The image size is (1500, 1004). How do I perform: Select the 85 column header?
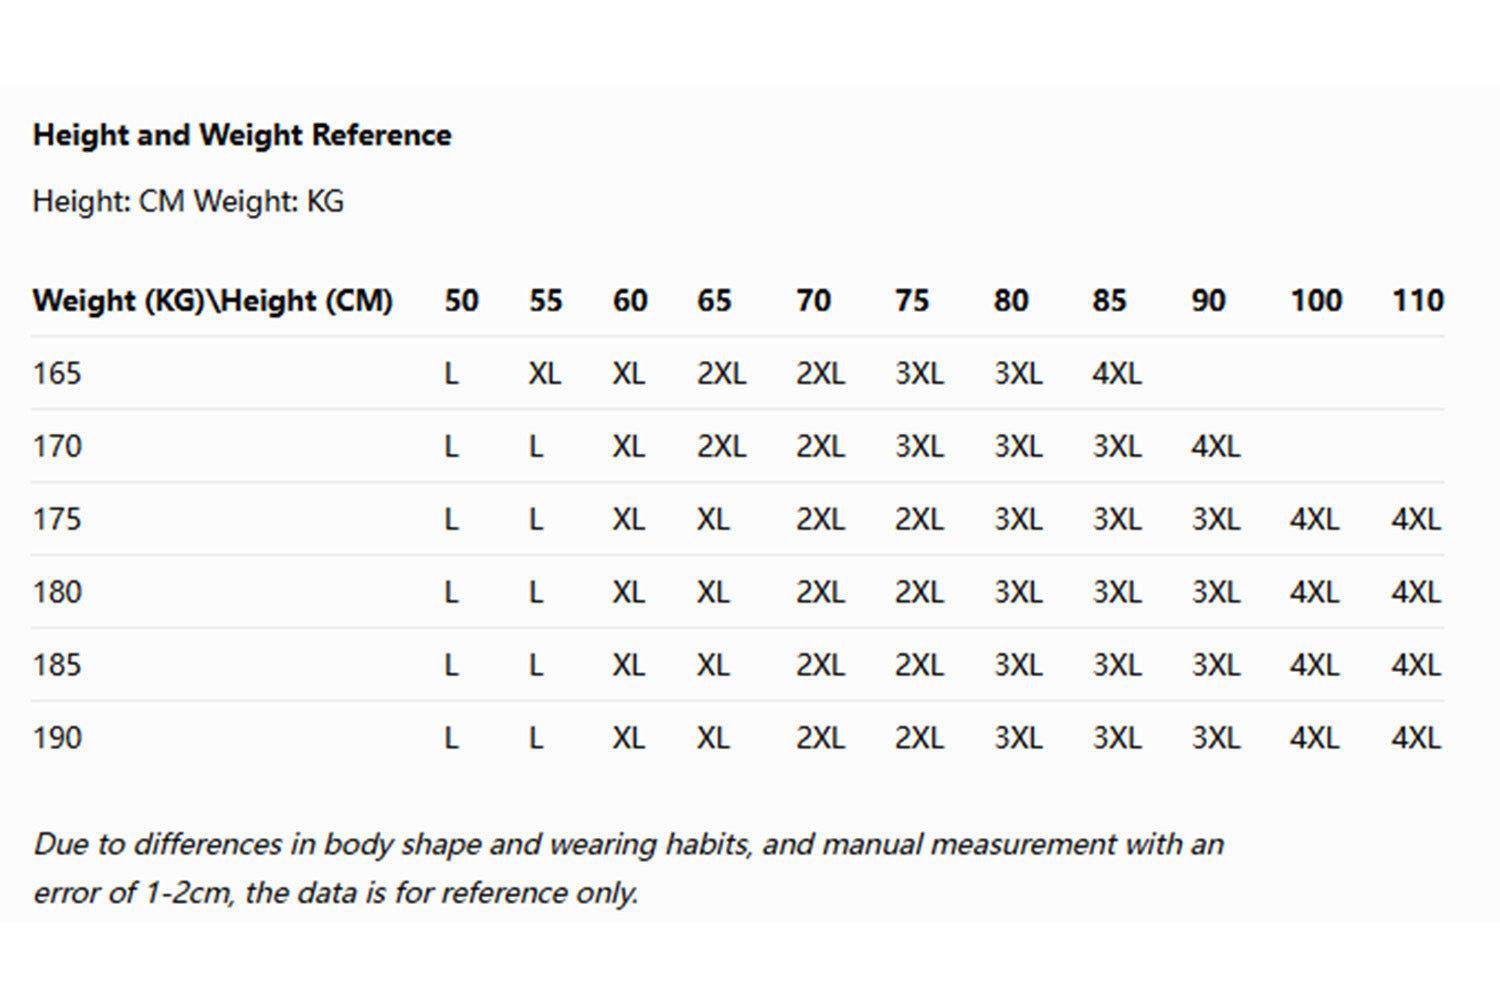pyautogui.click(x=1109, y=300)
